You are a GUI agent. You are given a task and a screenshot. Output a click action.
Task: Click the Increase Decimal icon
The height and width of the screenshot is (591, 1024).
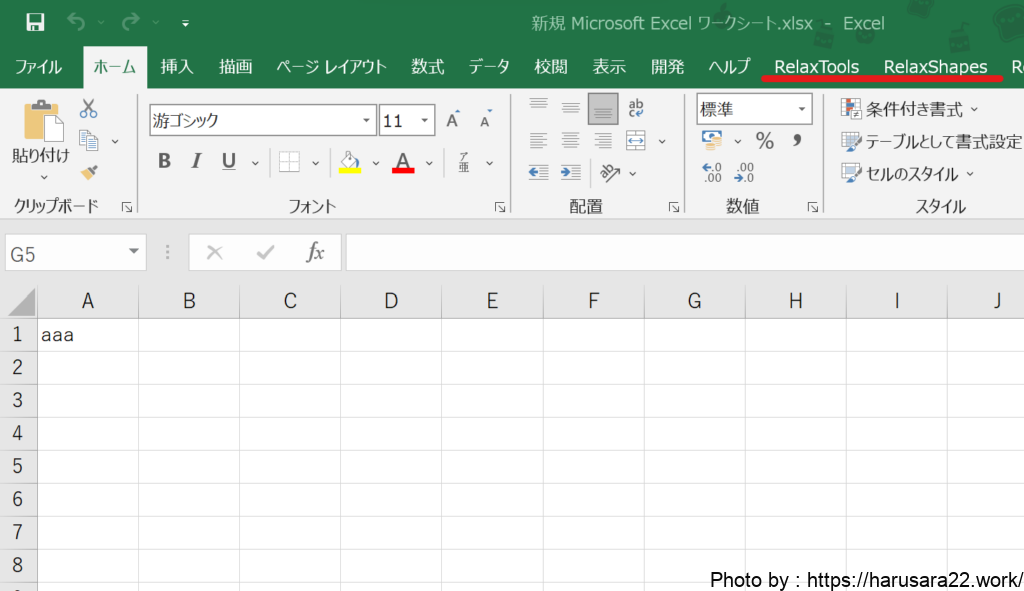[712, 173]
